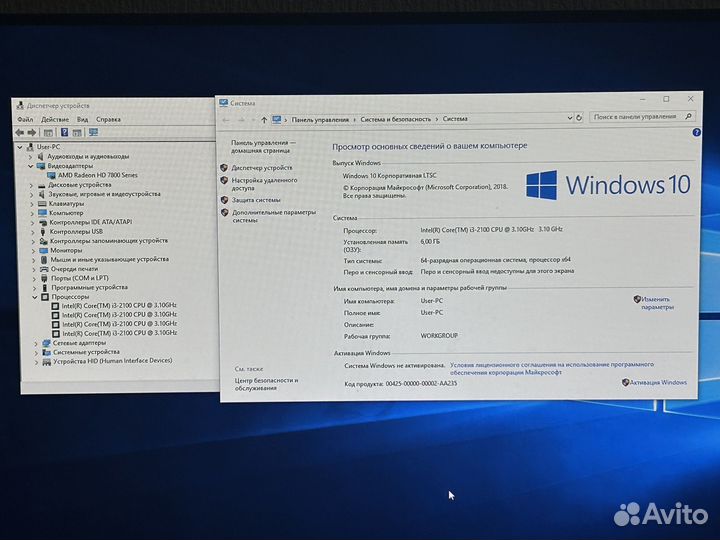Click Панель управления breadcrumb
This screenshot has width=720, height=540.
point(320,120)
